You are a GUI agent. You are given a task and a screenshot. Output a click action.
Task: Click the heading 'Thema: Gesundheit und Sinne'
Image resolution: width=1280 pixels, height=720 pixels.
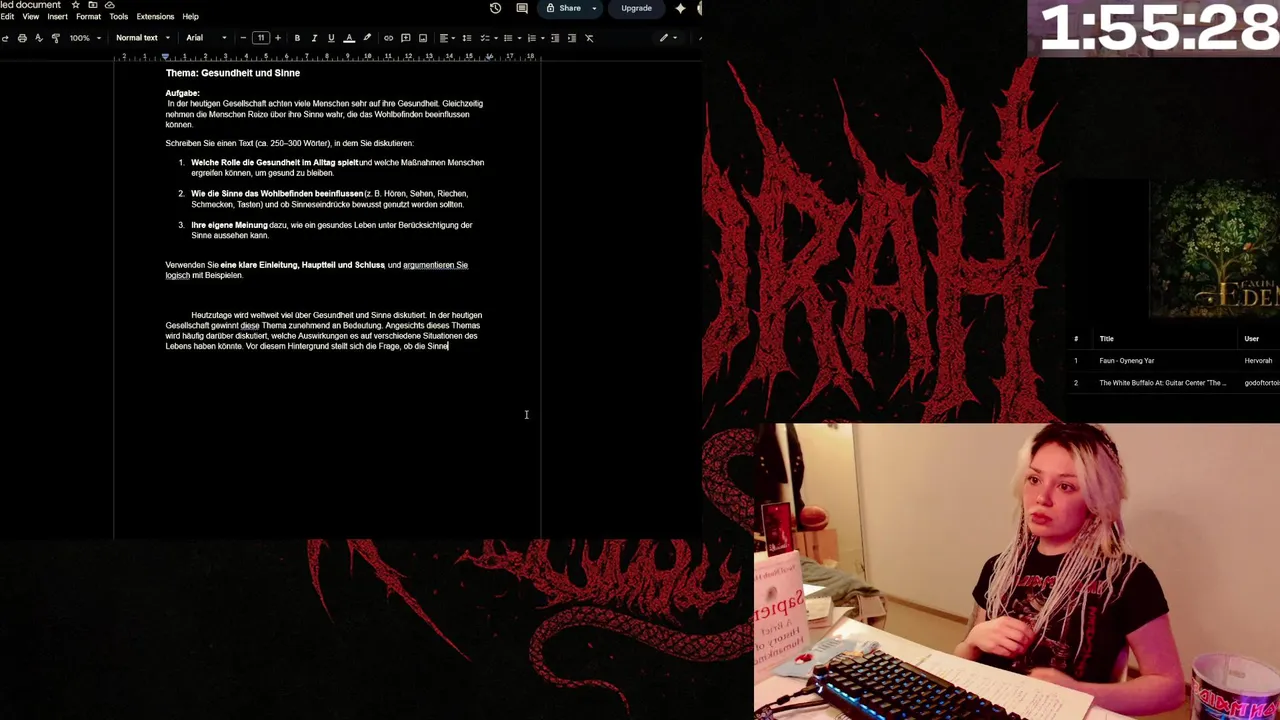tap(233, 73)
